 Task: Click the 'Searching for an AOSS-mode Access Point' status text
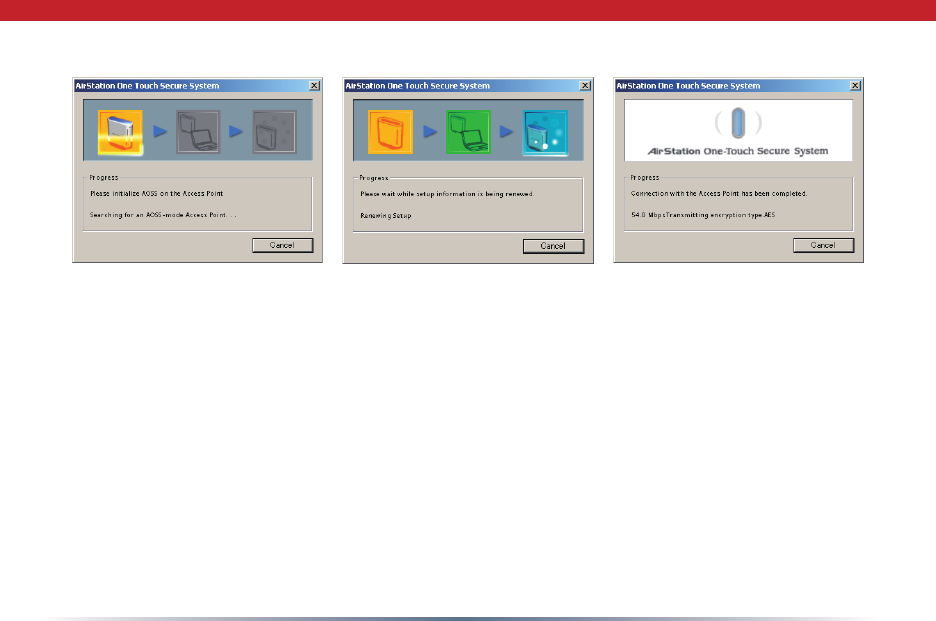pos(163,215)
